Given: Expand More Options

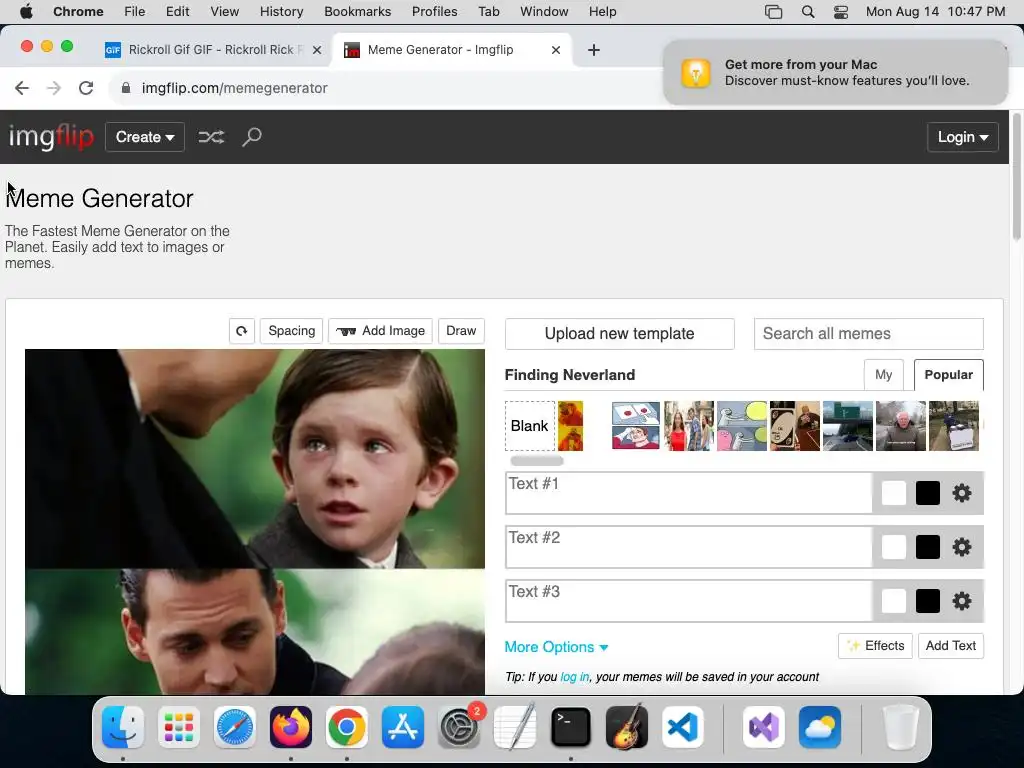Looking at the screenshot, I should [x=556, y=647].
